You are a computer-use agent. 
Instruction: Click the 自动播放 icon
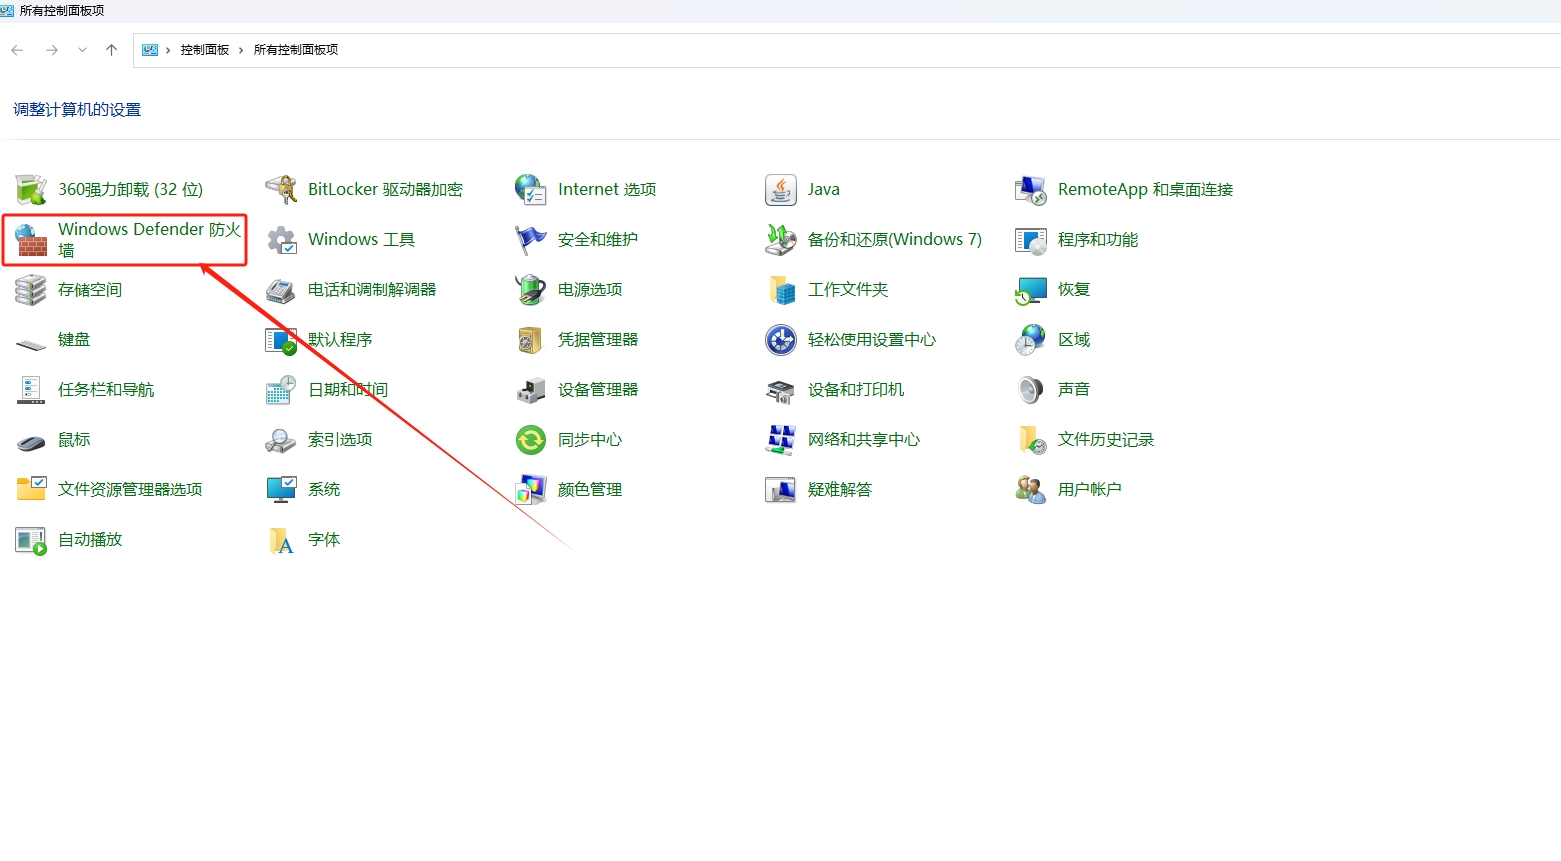tap(31, 540)
